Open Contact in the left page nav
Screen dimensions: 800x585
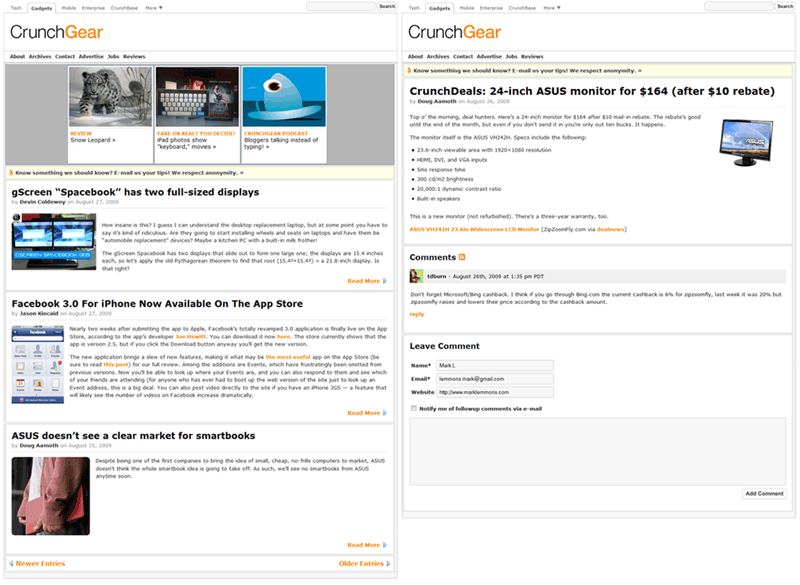[65, 57]
